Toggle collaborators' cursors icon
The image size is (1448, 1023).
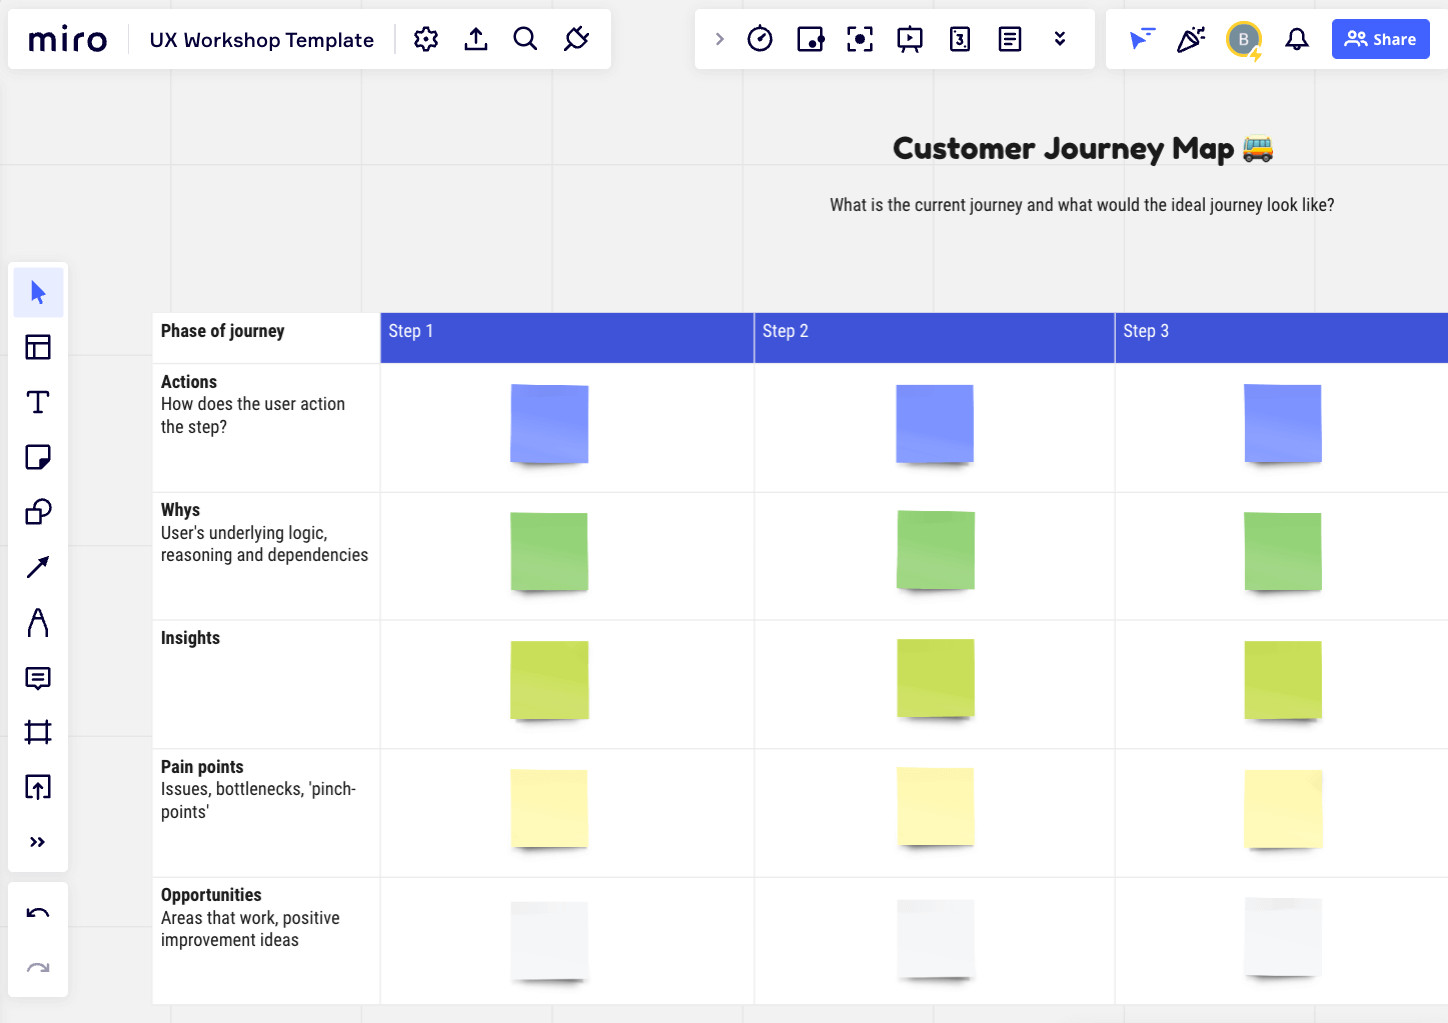click(x=1141, y=39)
